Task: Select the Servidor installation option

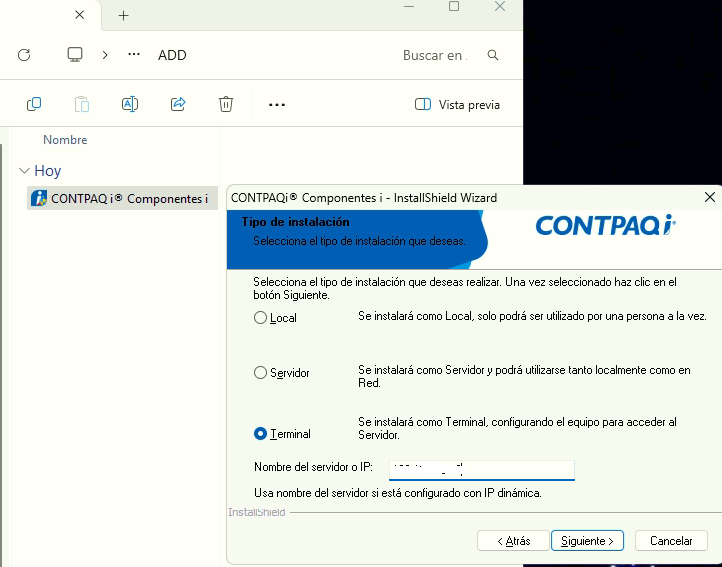Action: [x=261, y=373]
